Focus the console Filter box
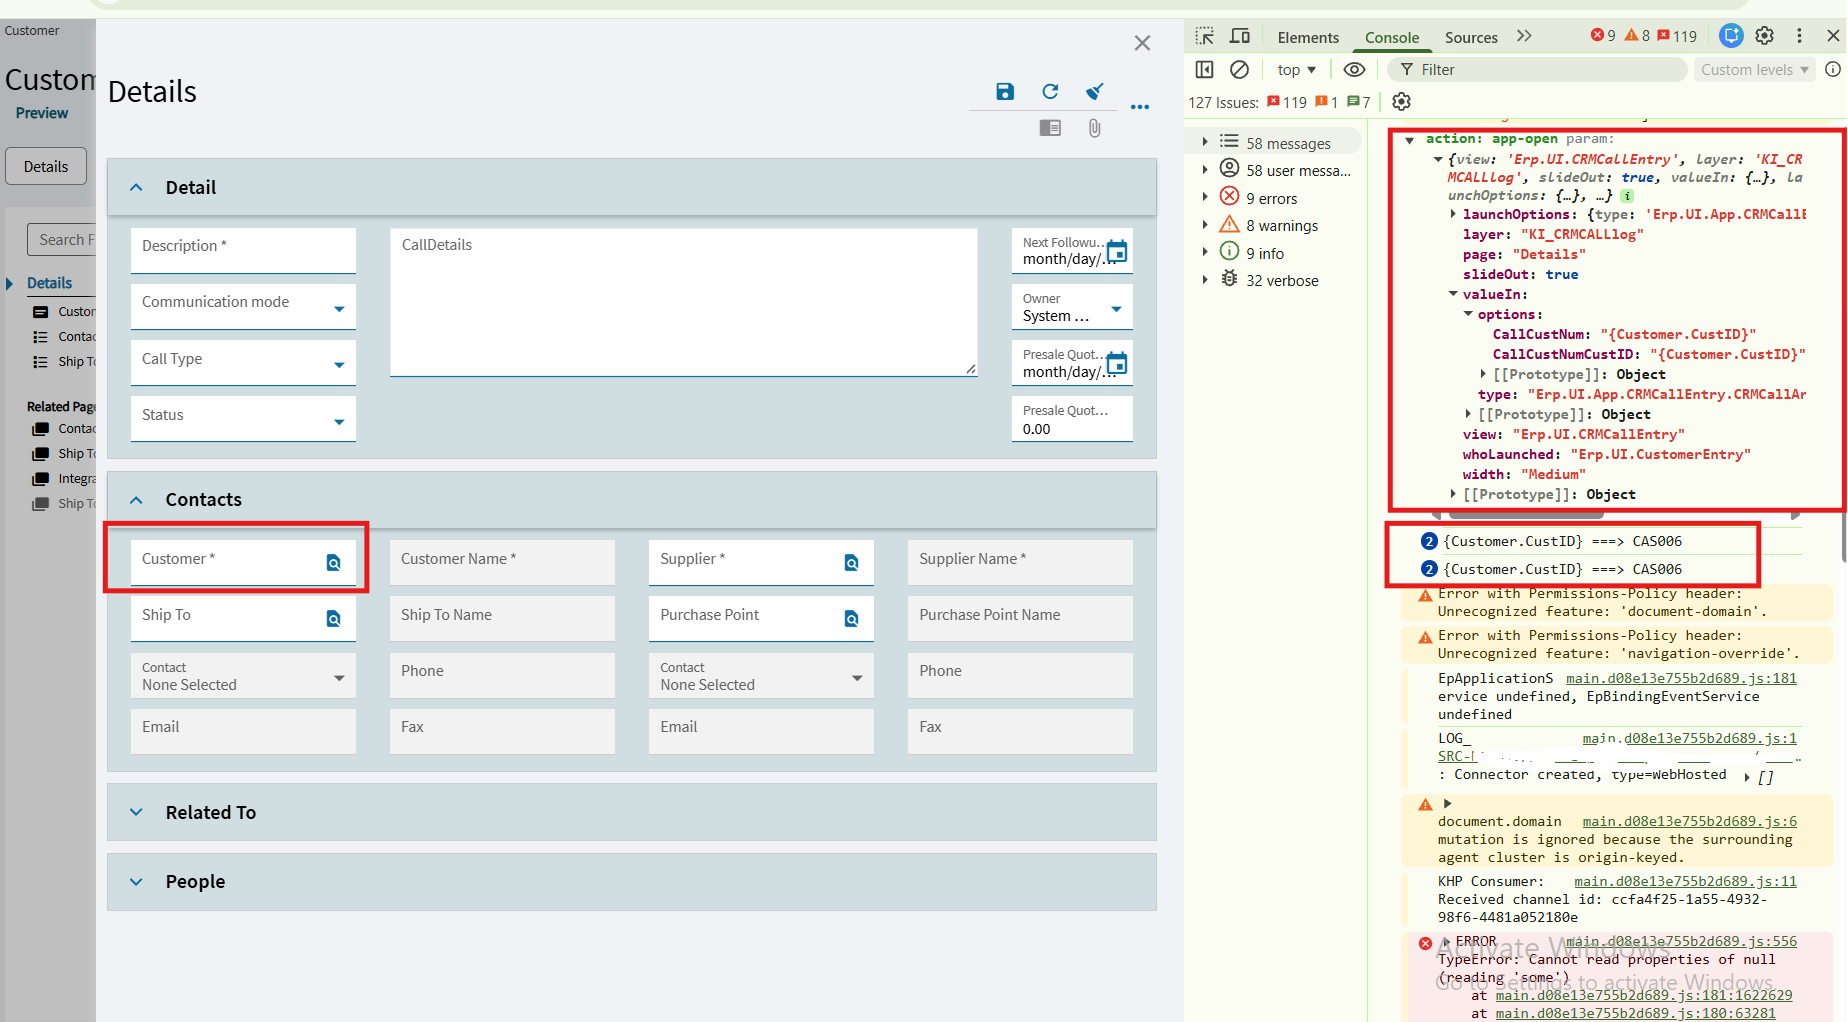This screenshot has width=1848, height=1022. pos(1537,69)
